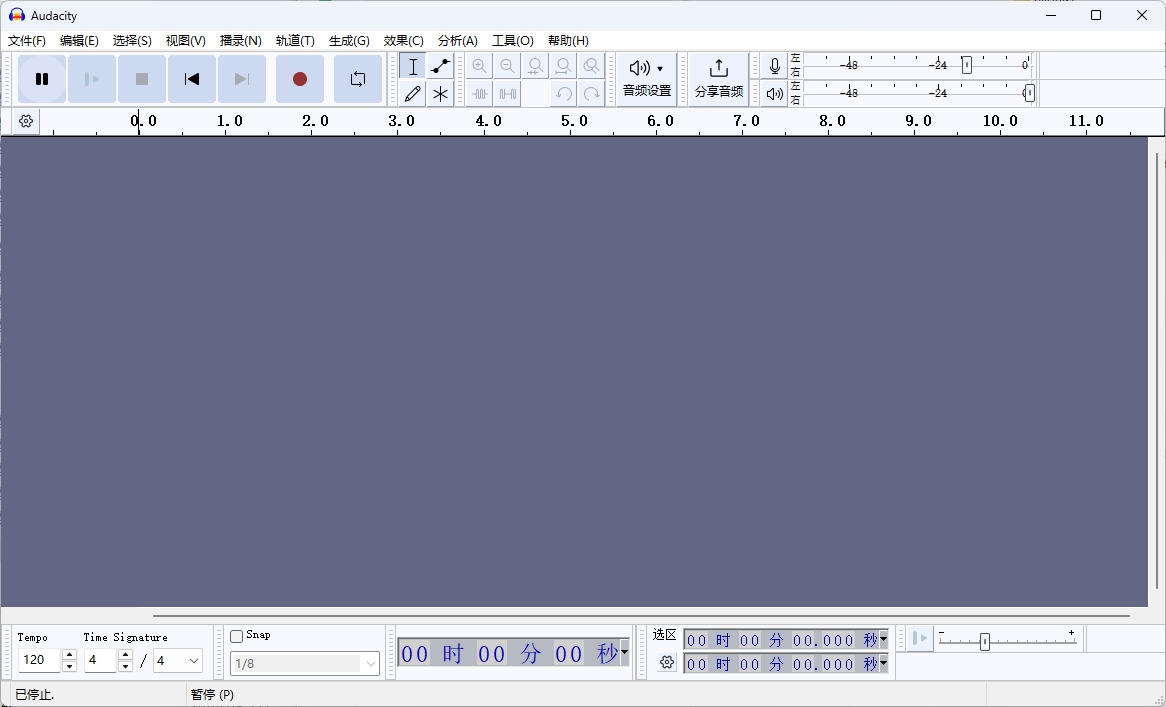Open the timeline options gear icon
The height and width of the screenshot is (707, 1166).
point(25,121)
